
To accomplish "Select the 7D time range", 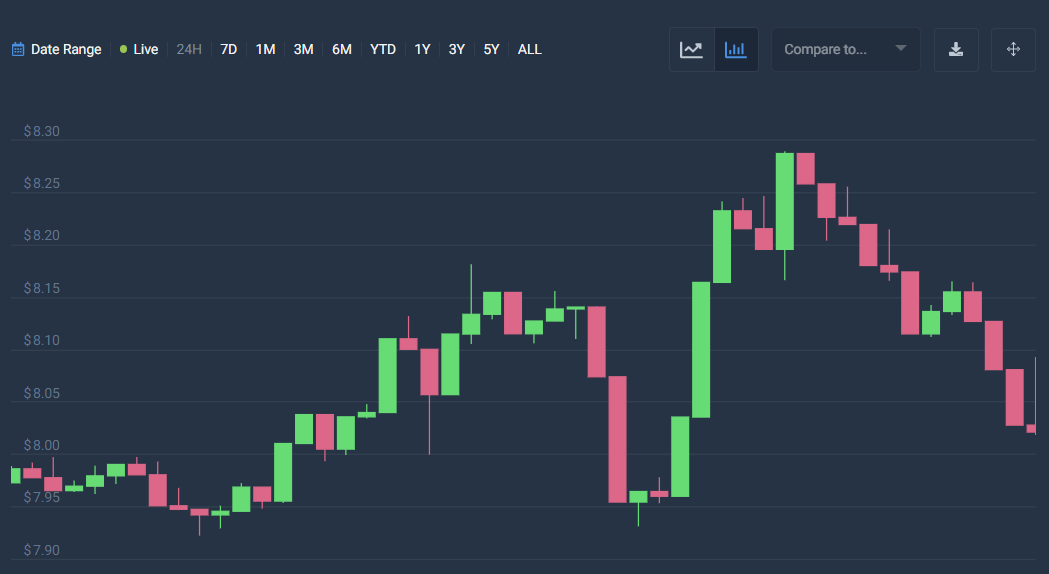I will click(229, 49).
